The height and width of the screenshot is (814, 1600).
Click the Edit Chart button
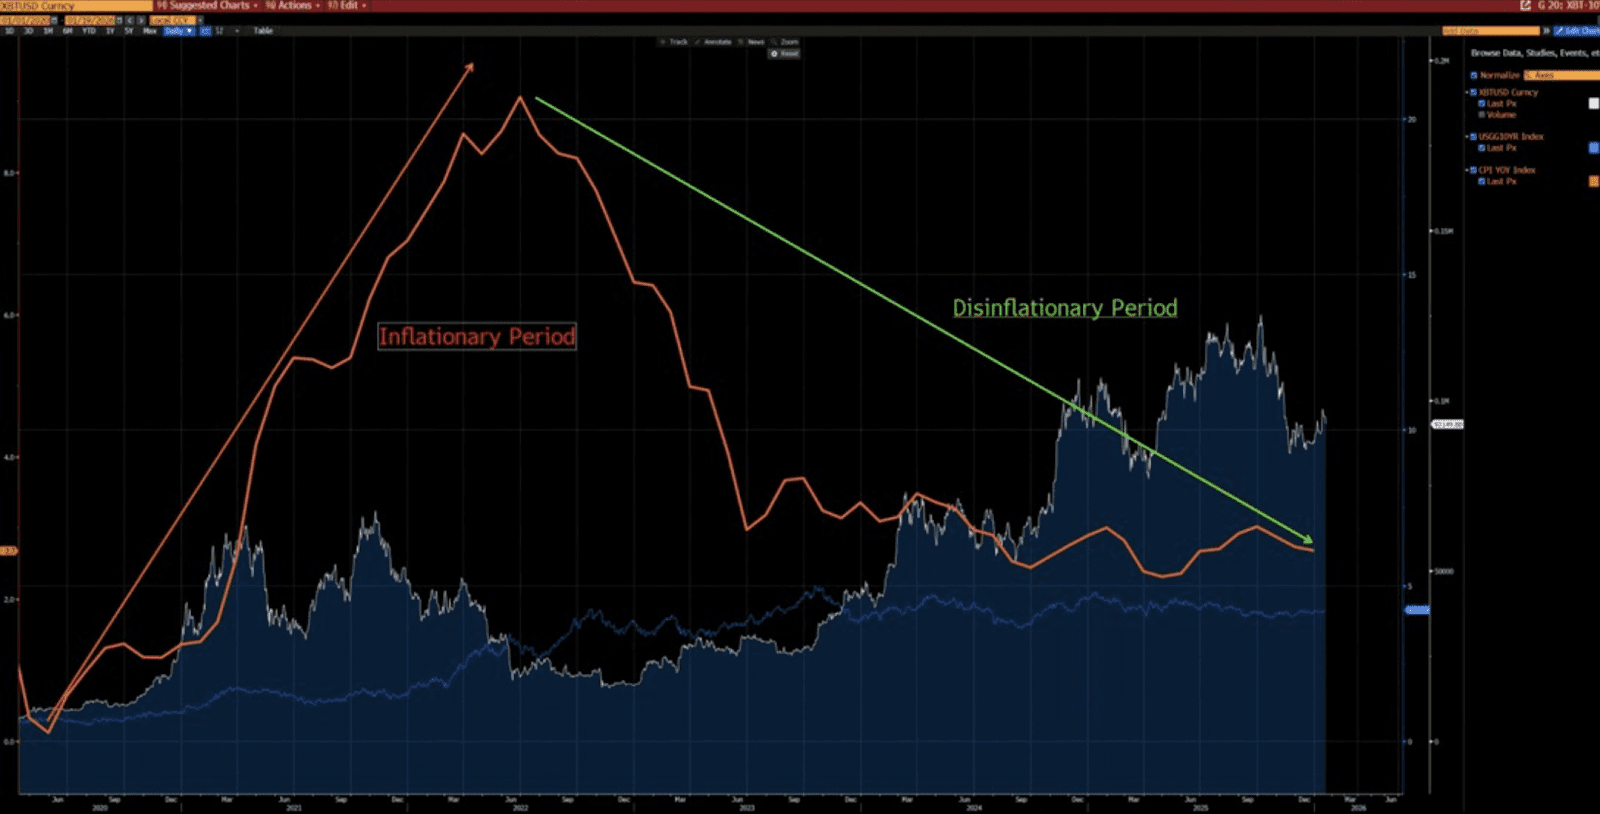tap(1576, 31)
